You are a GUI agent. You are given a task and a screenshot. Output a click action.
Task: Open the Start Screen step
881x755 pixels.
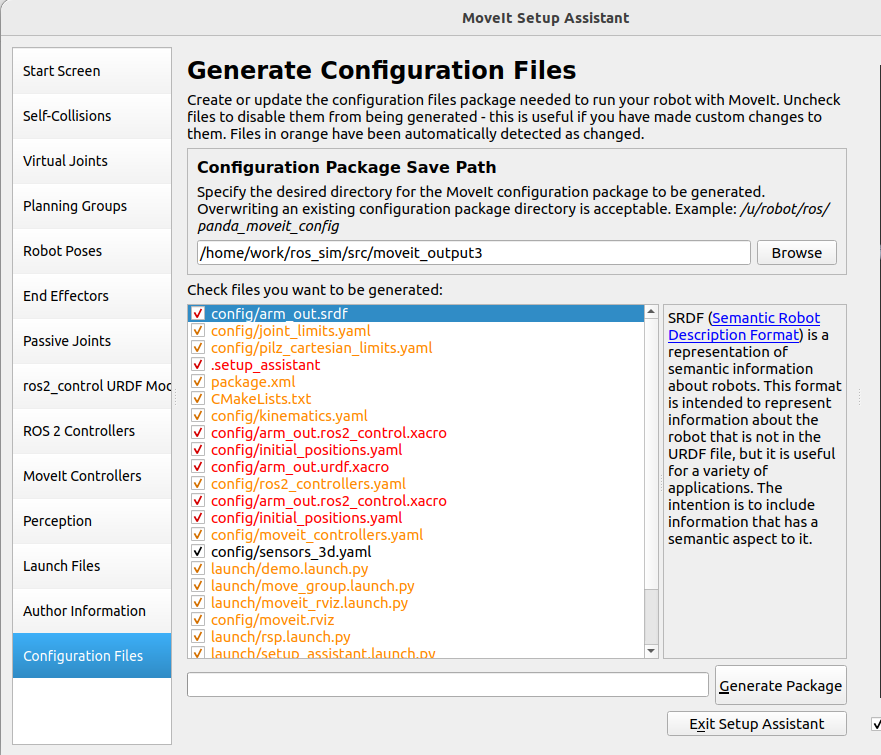point(92,71)
